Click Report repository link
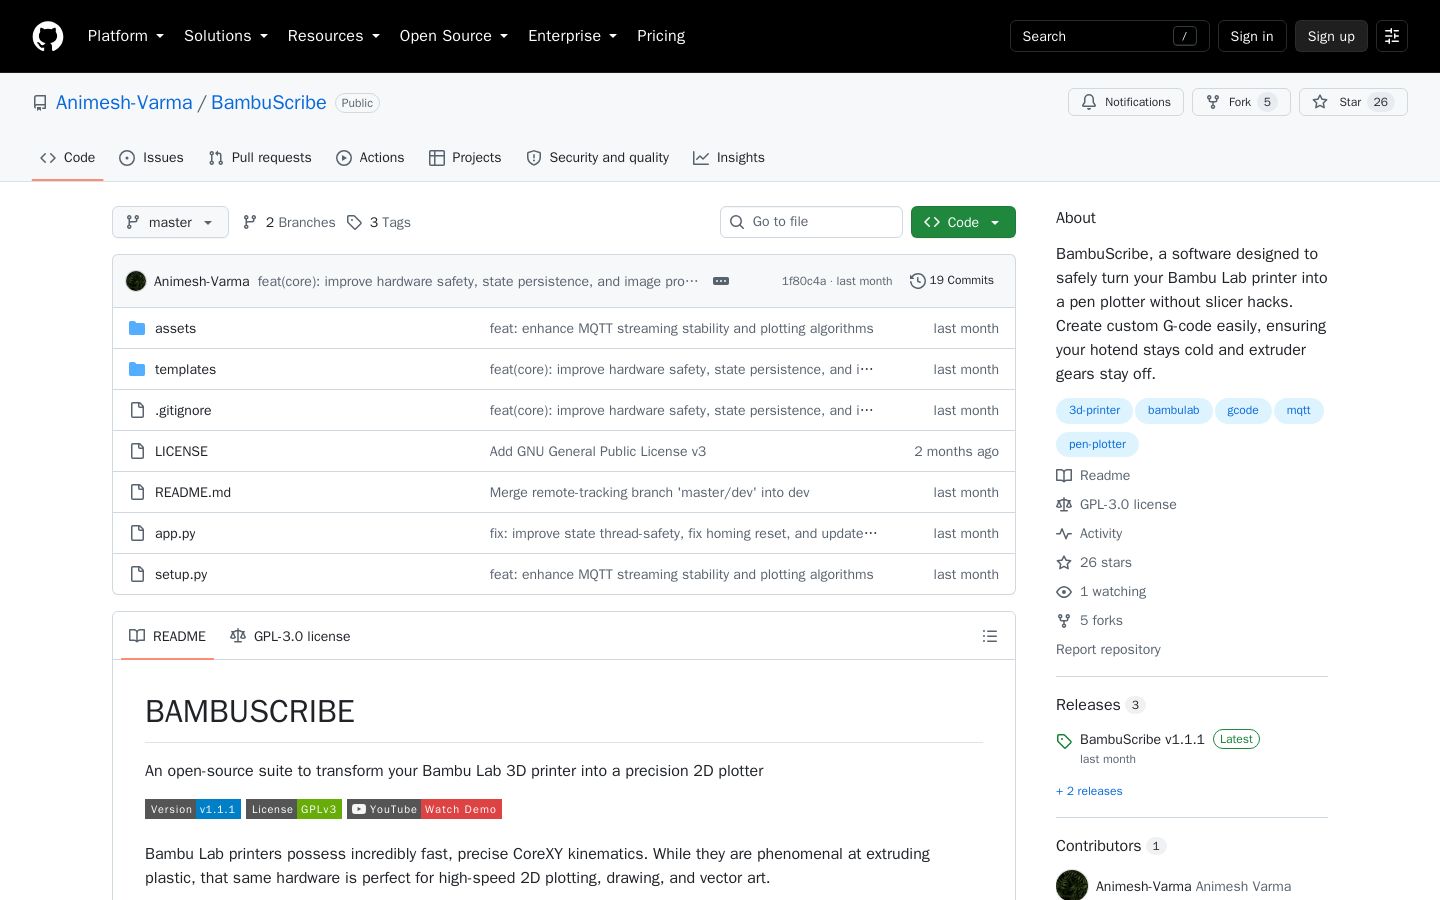 [x=1108, y=650]
